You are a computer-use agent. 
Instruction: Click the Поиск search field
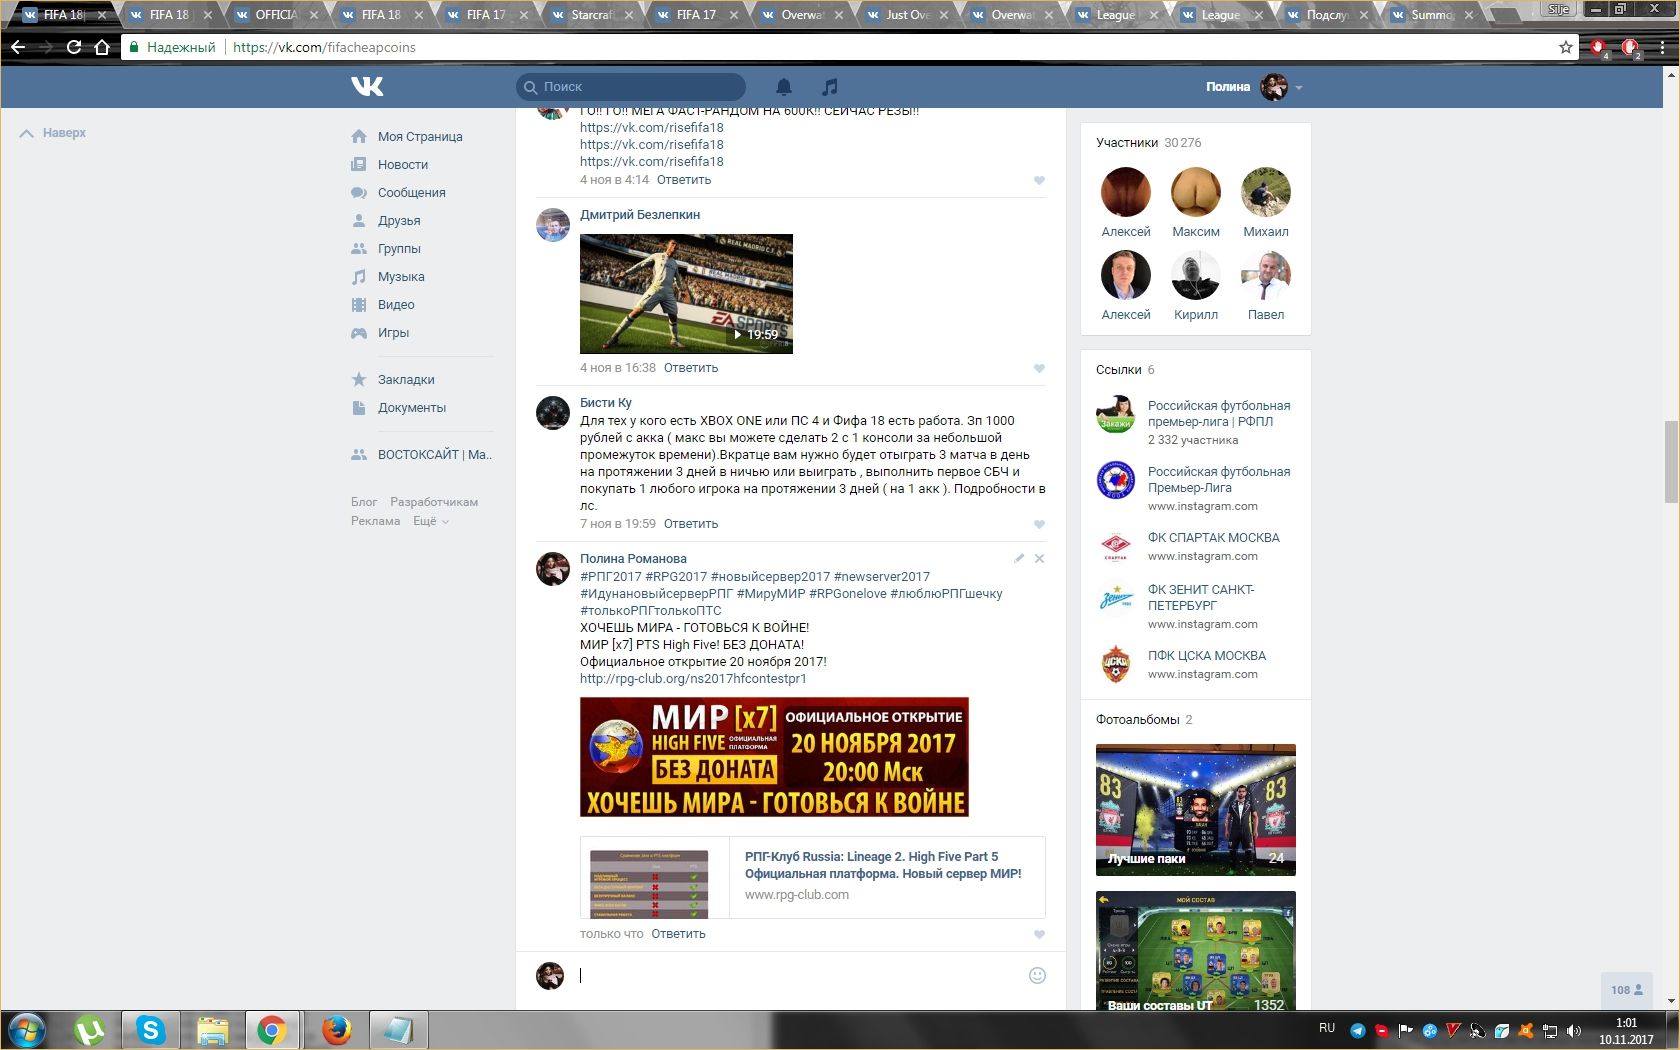[x=631, y=87]
